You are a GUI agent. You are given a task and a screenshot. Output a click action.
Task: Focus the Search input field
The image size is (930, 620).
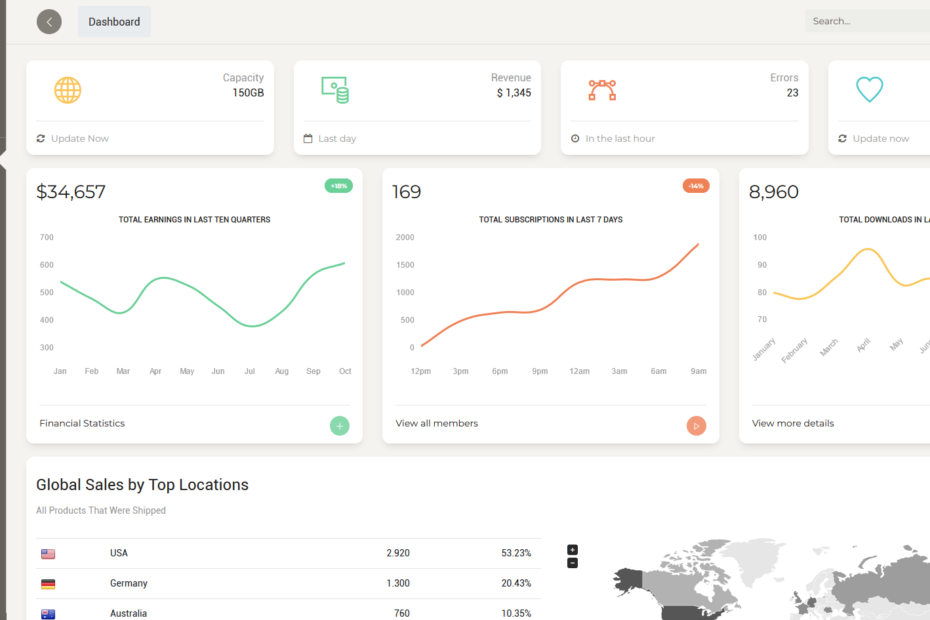(867, 21)
